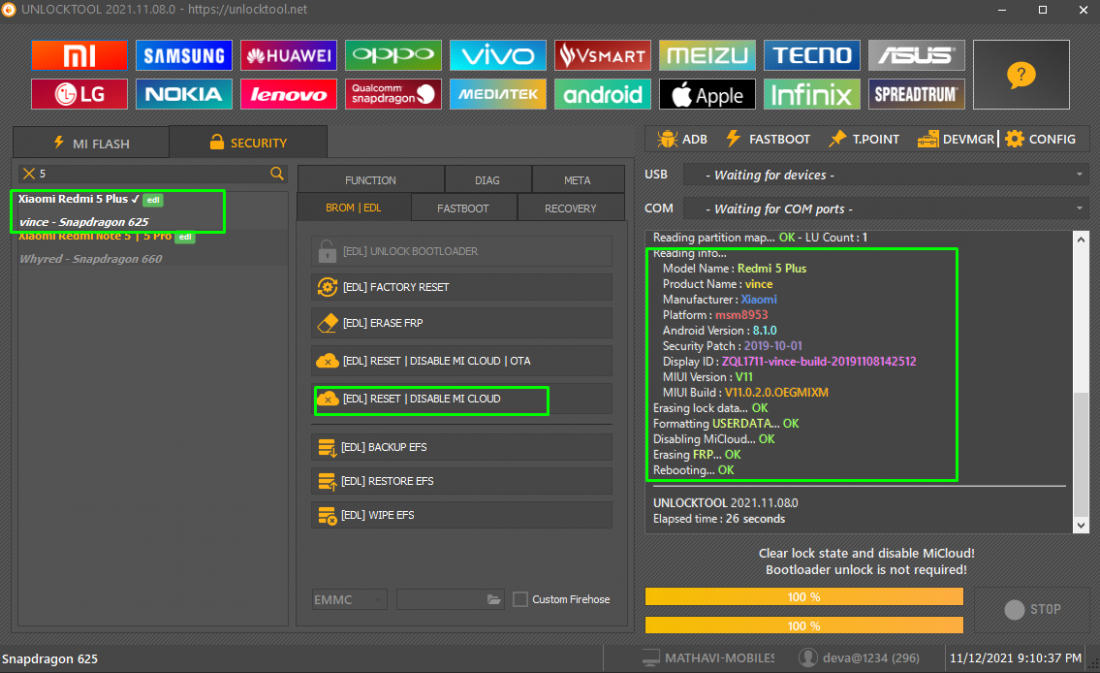This screenshot has height=673, width=1100.
Task: Select the Meizu brand tile
Action: pyautogui.click(x=707, y=55)
